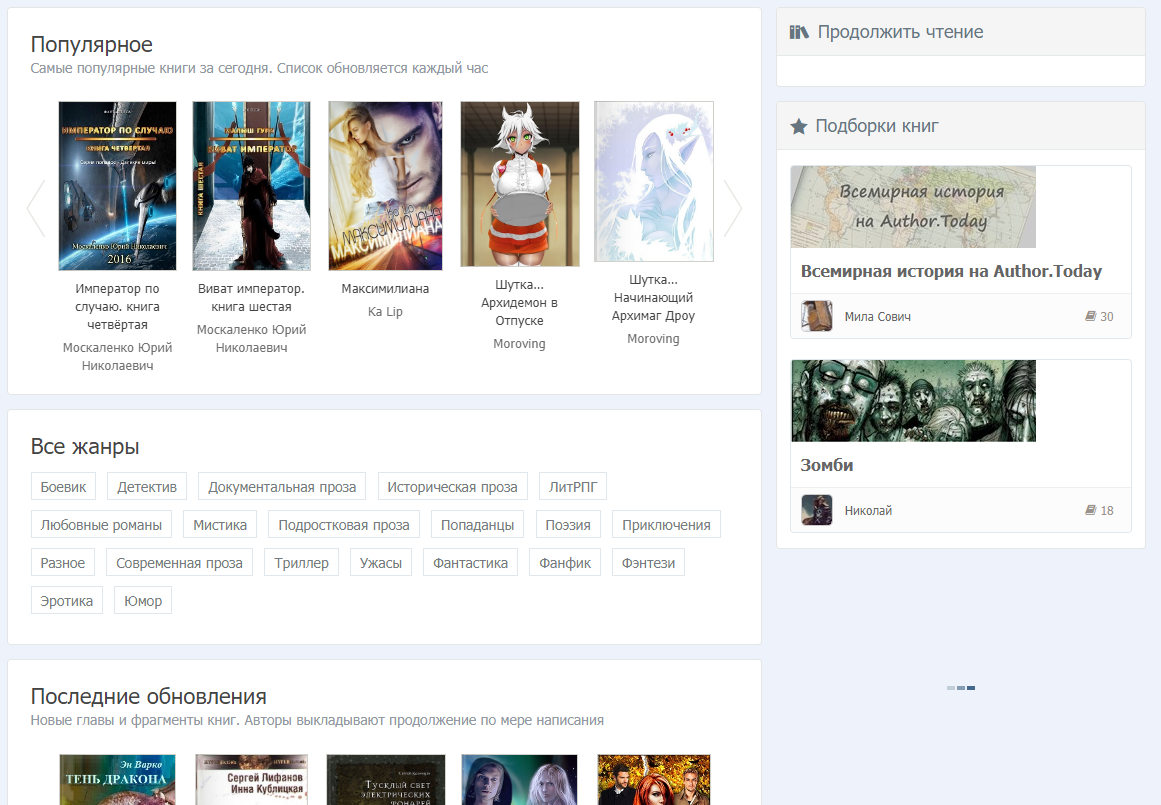Open author Moroving under Архидемон в Отпуске
The height and width of the screenshot is (805, 1161).
(519, 343)
